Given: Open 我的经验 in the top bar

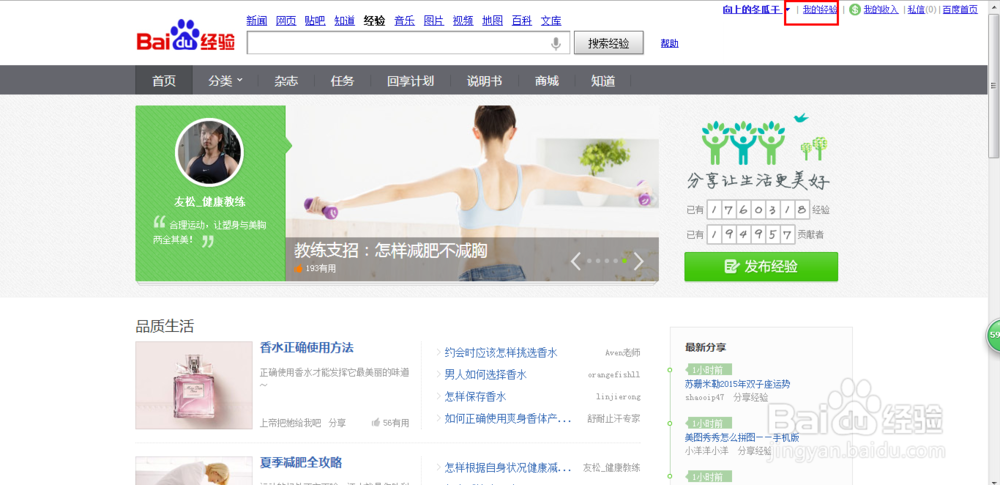Looking at the screenshot, I should pos(820,10).
